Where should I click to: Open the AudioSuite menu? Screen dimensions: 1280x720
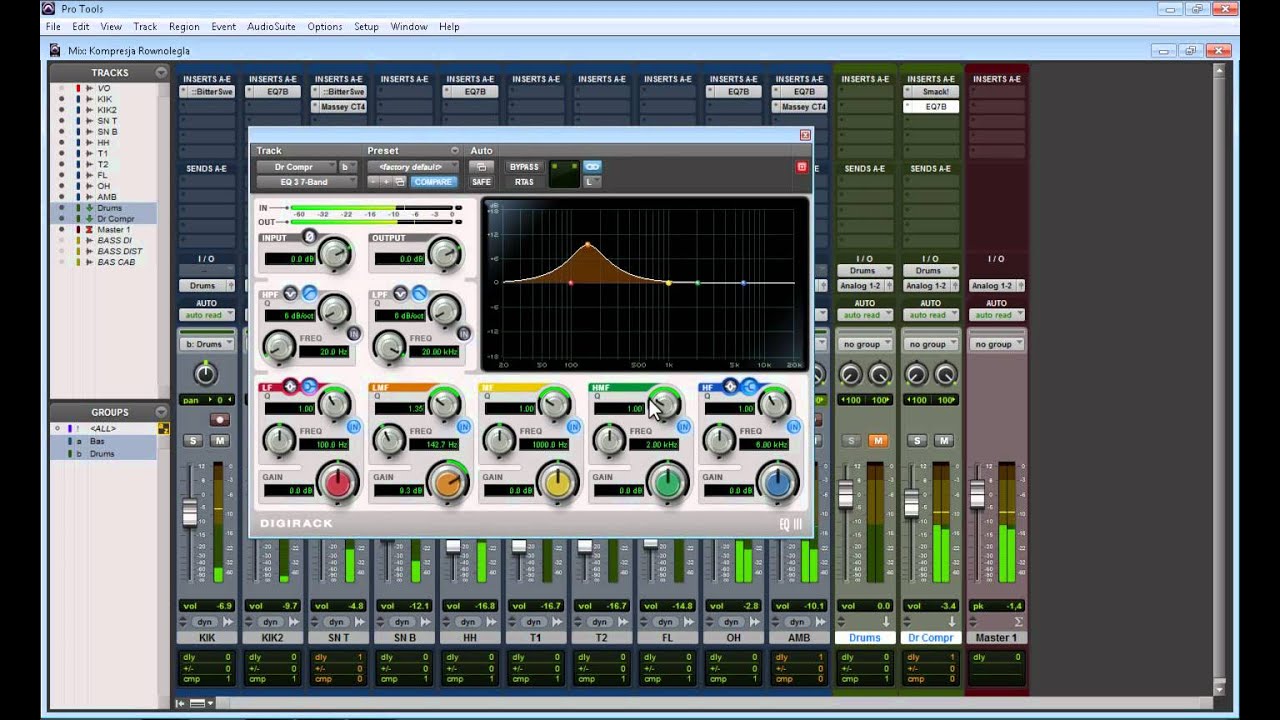(272, 26)
